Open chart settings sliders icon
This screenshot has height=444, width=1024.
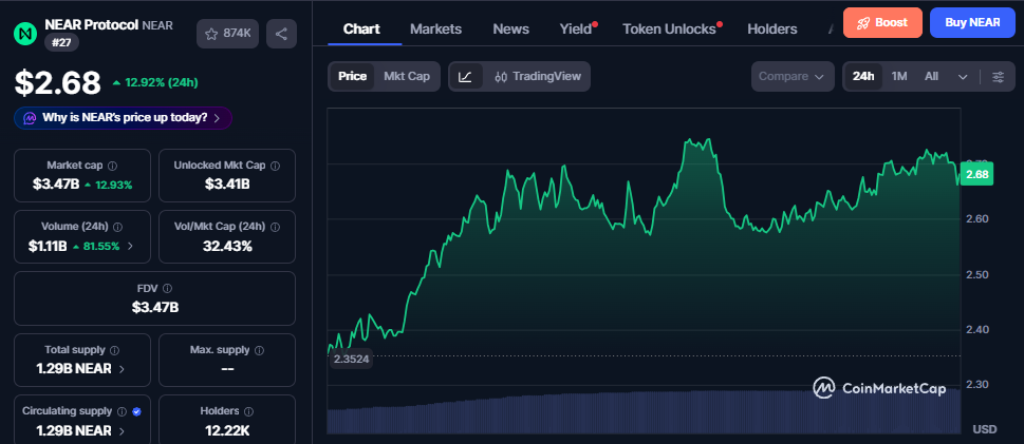[x=998, y=76]
